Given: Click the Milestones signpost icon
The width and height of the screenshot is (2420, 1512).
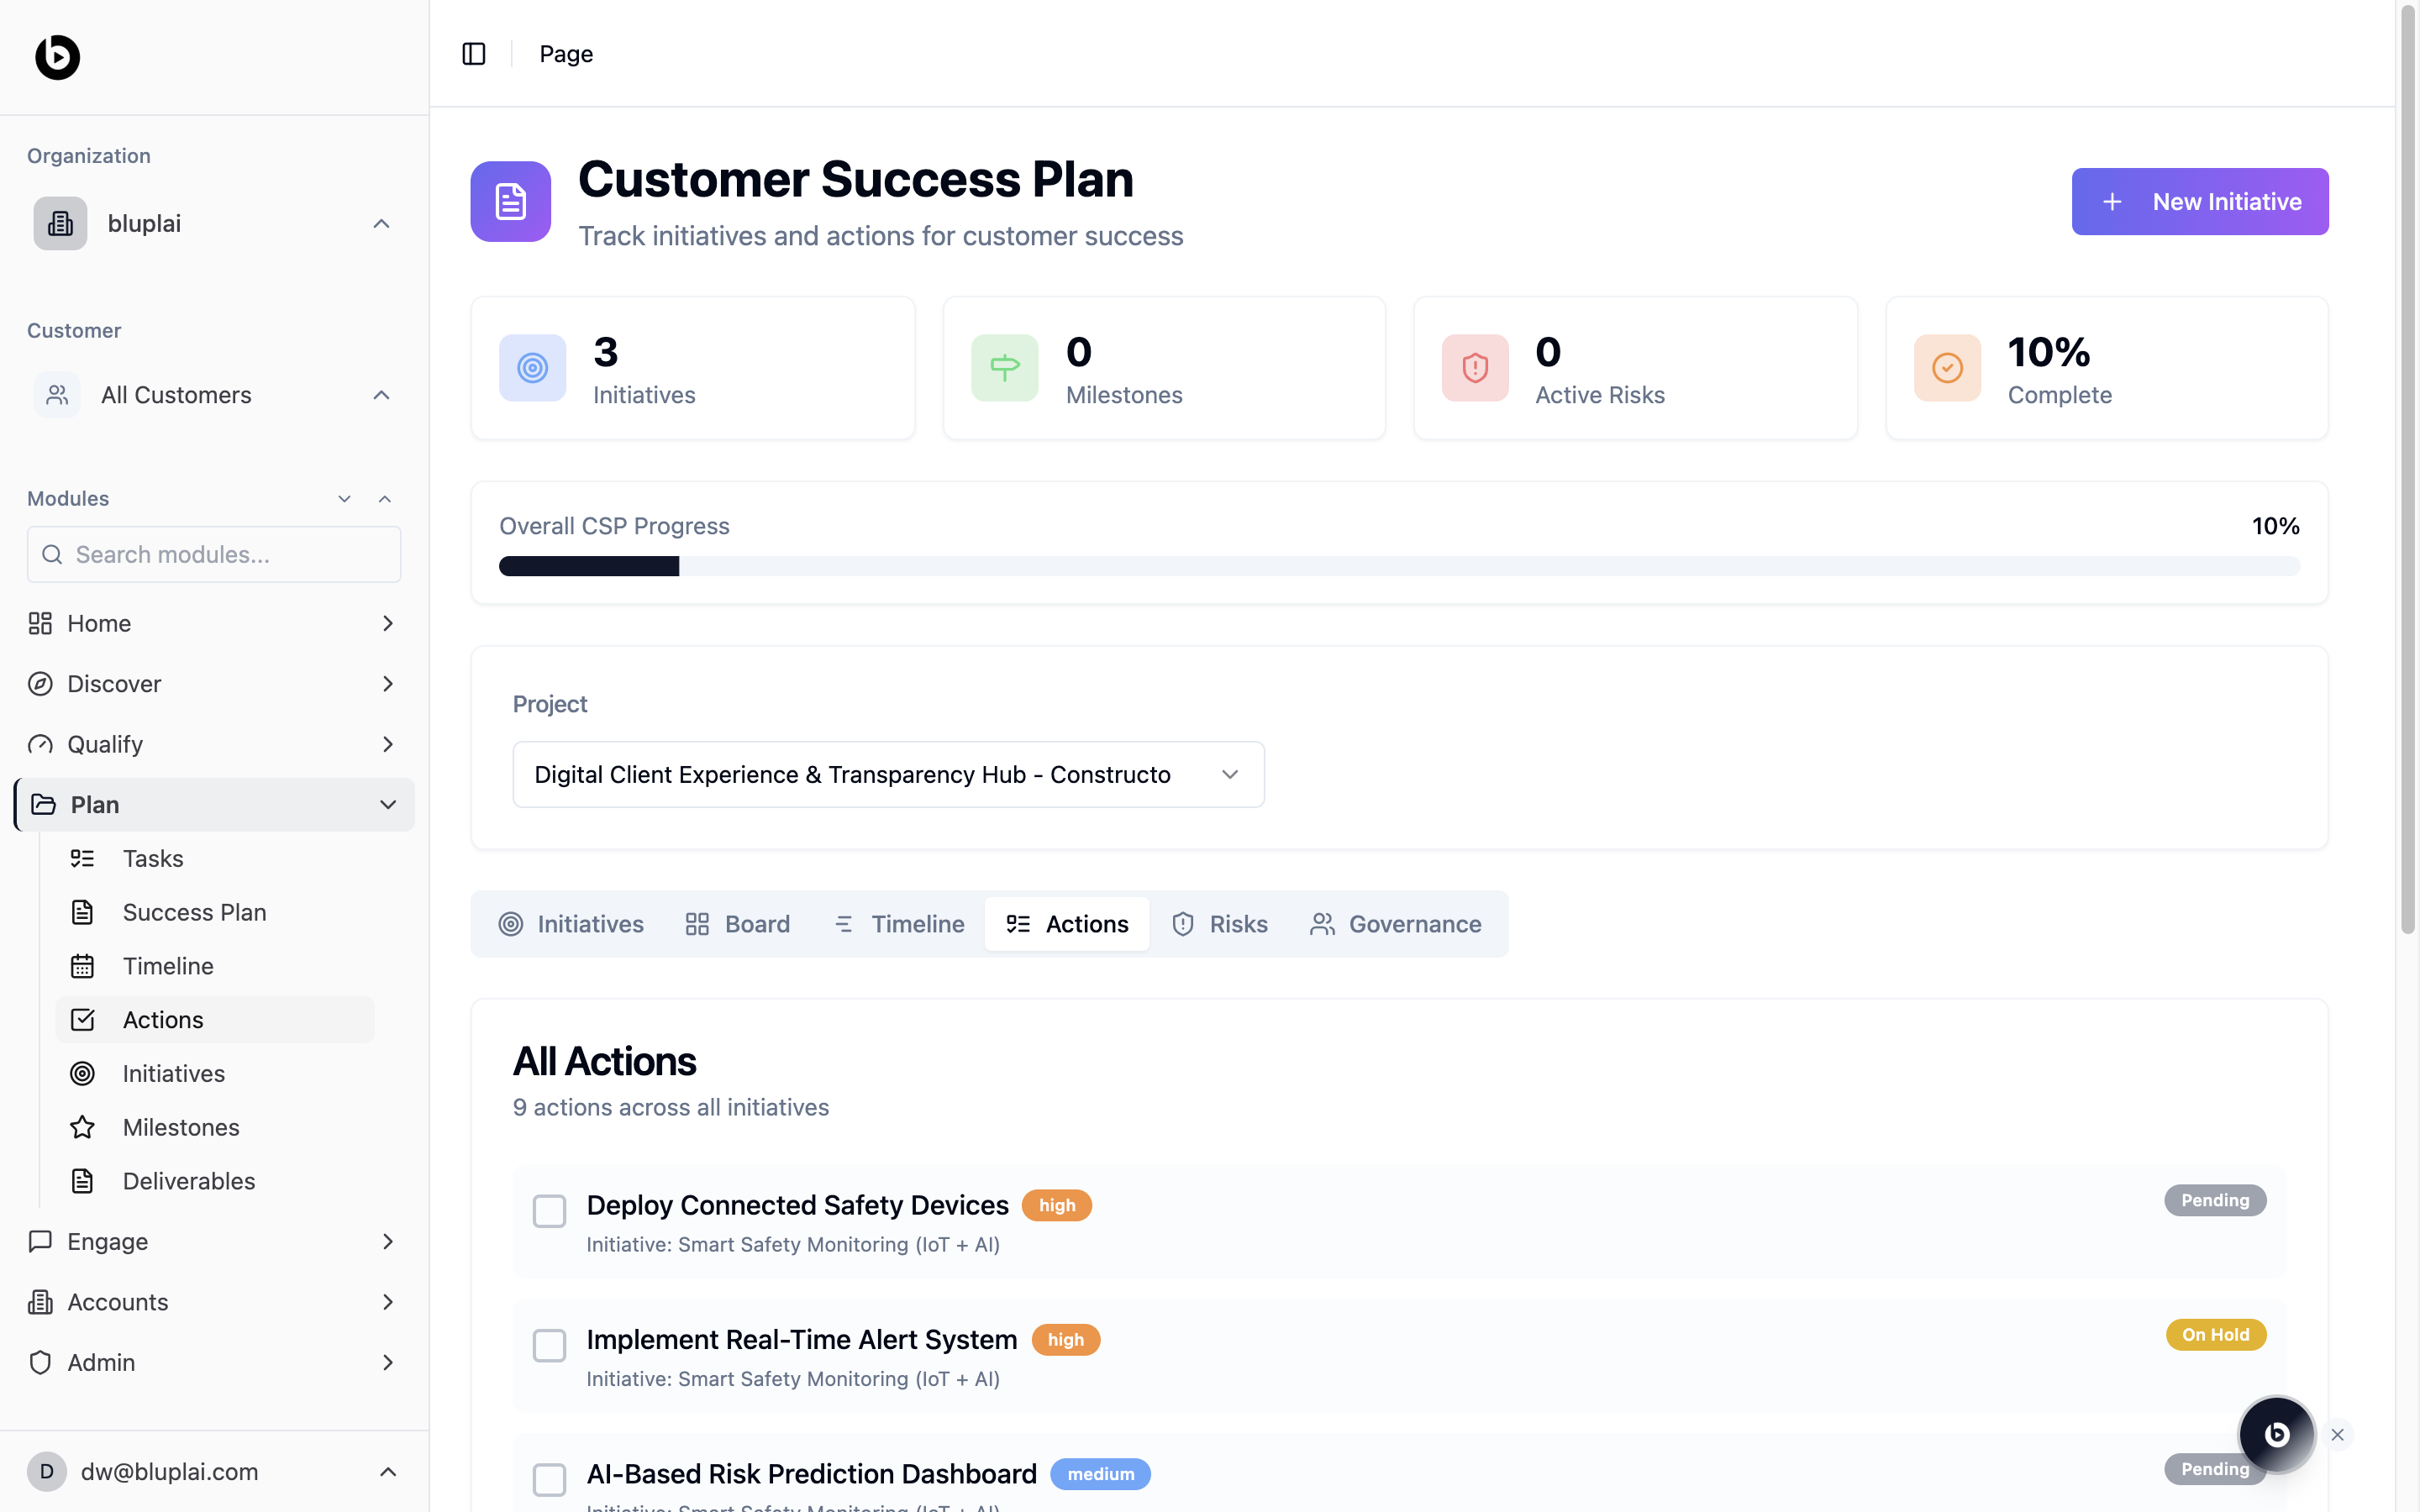Looking at the screenshot, I should (1004, 368).
